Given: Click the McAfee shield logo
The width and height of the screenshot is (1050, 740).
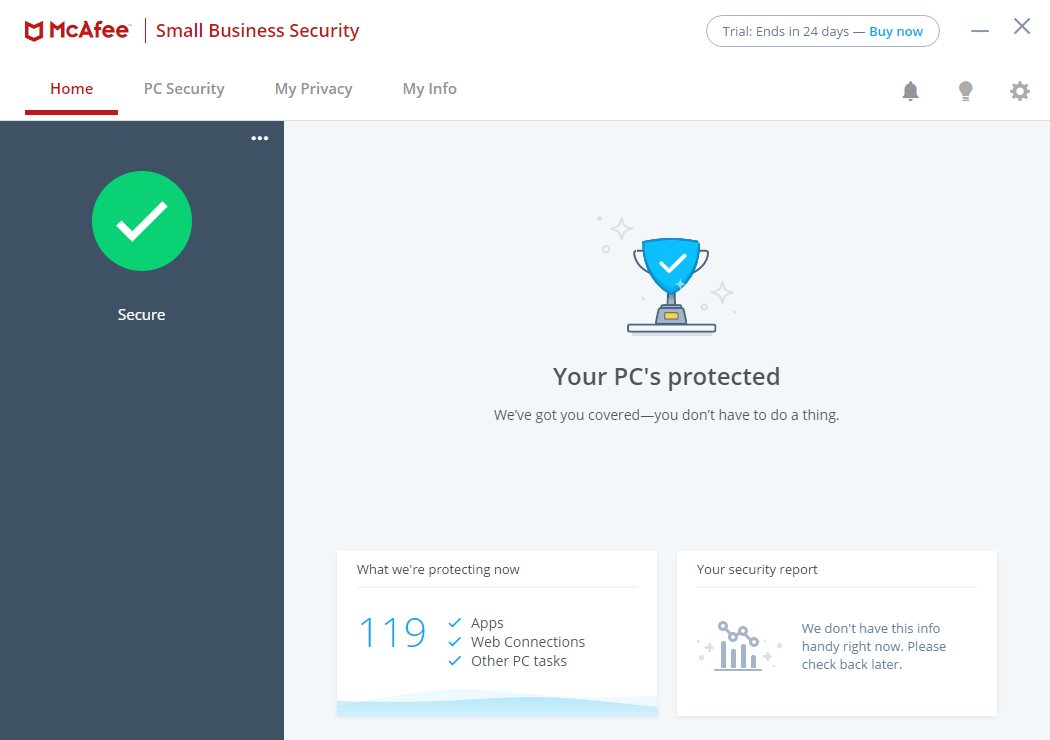Looking at the screenshot, I should click(34, 31).
